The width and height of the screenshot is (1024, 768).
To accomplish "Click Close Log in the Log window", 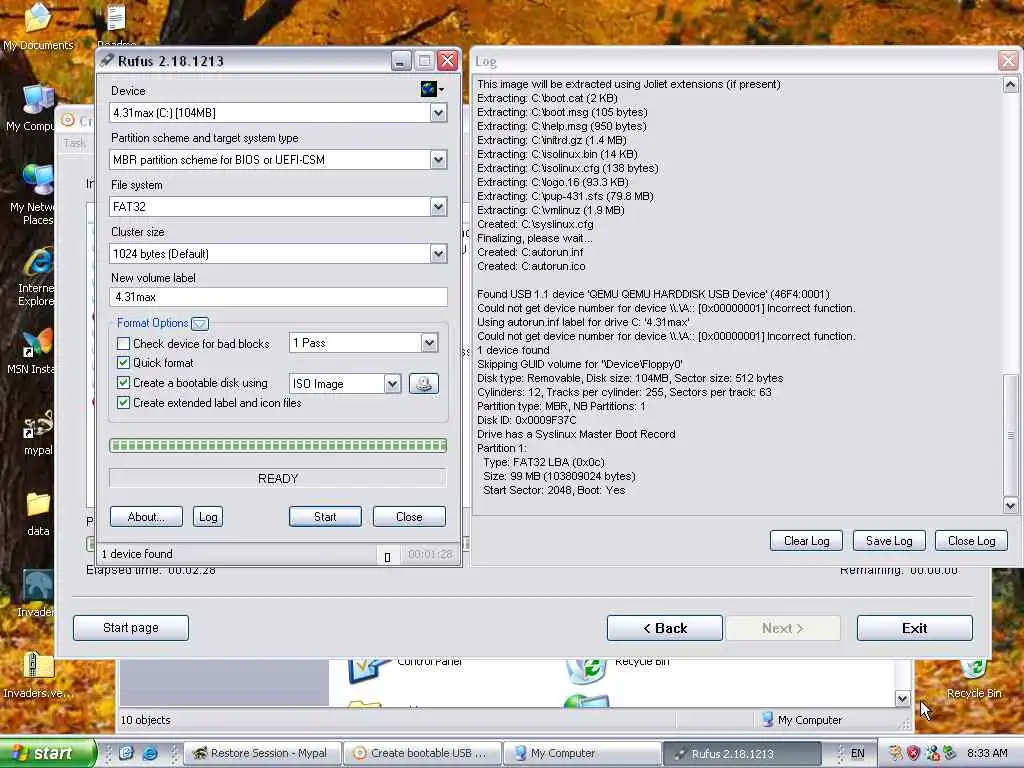I will click(x=972, y=541).
